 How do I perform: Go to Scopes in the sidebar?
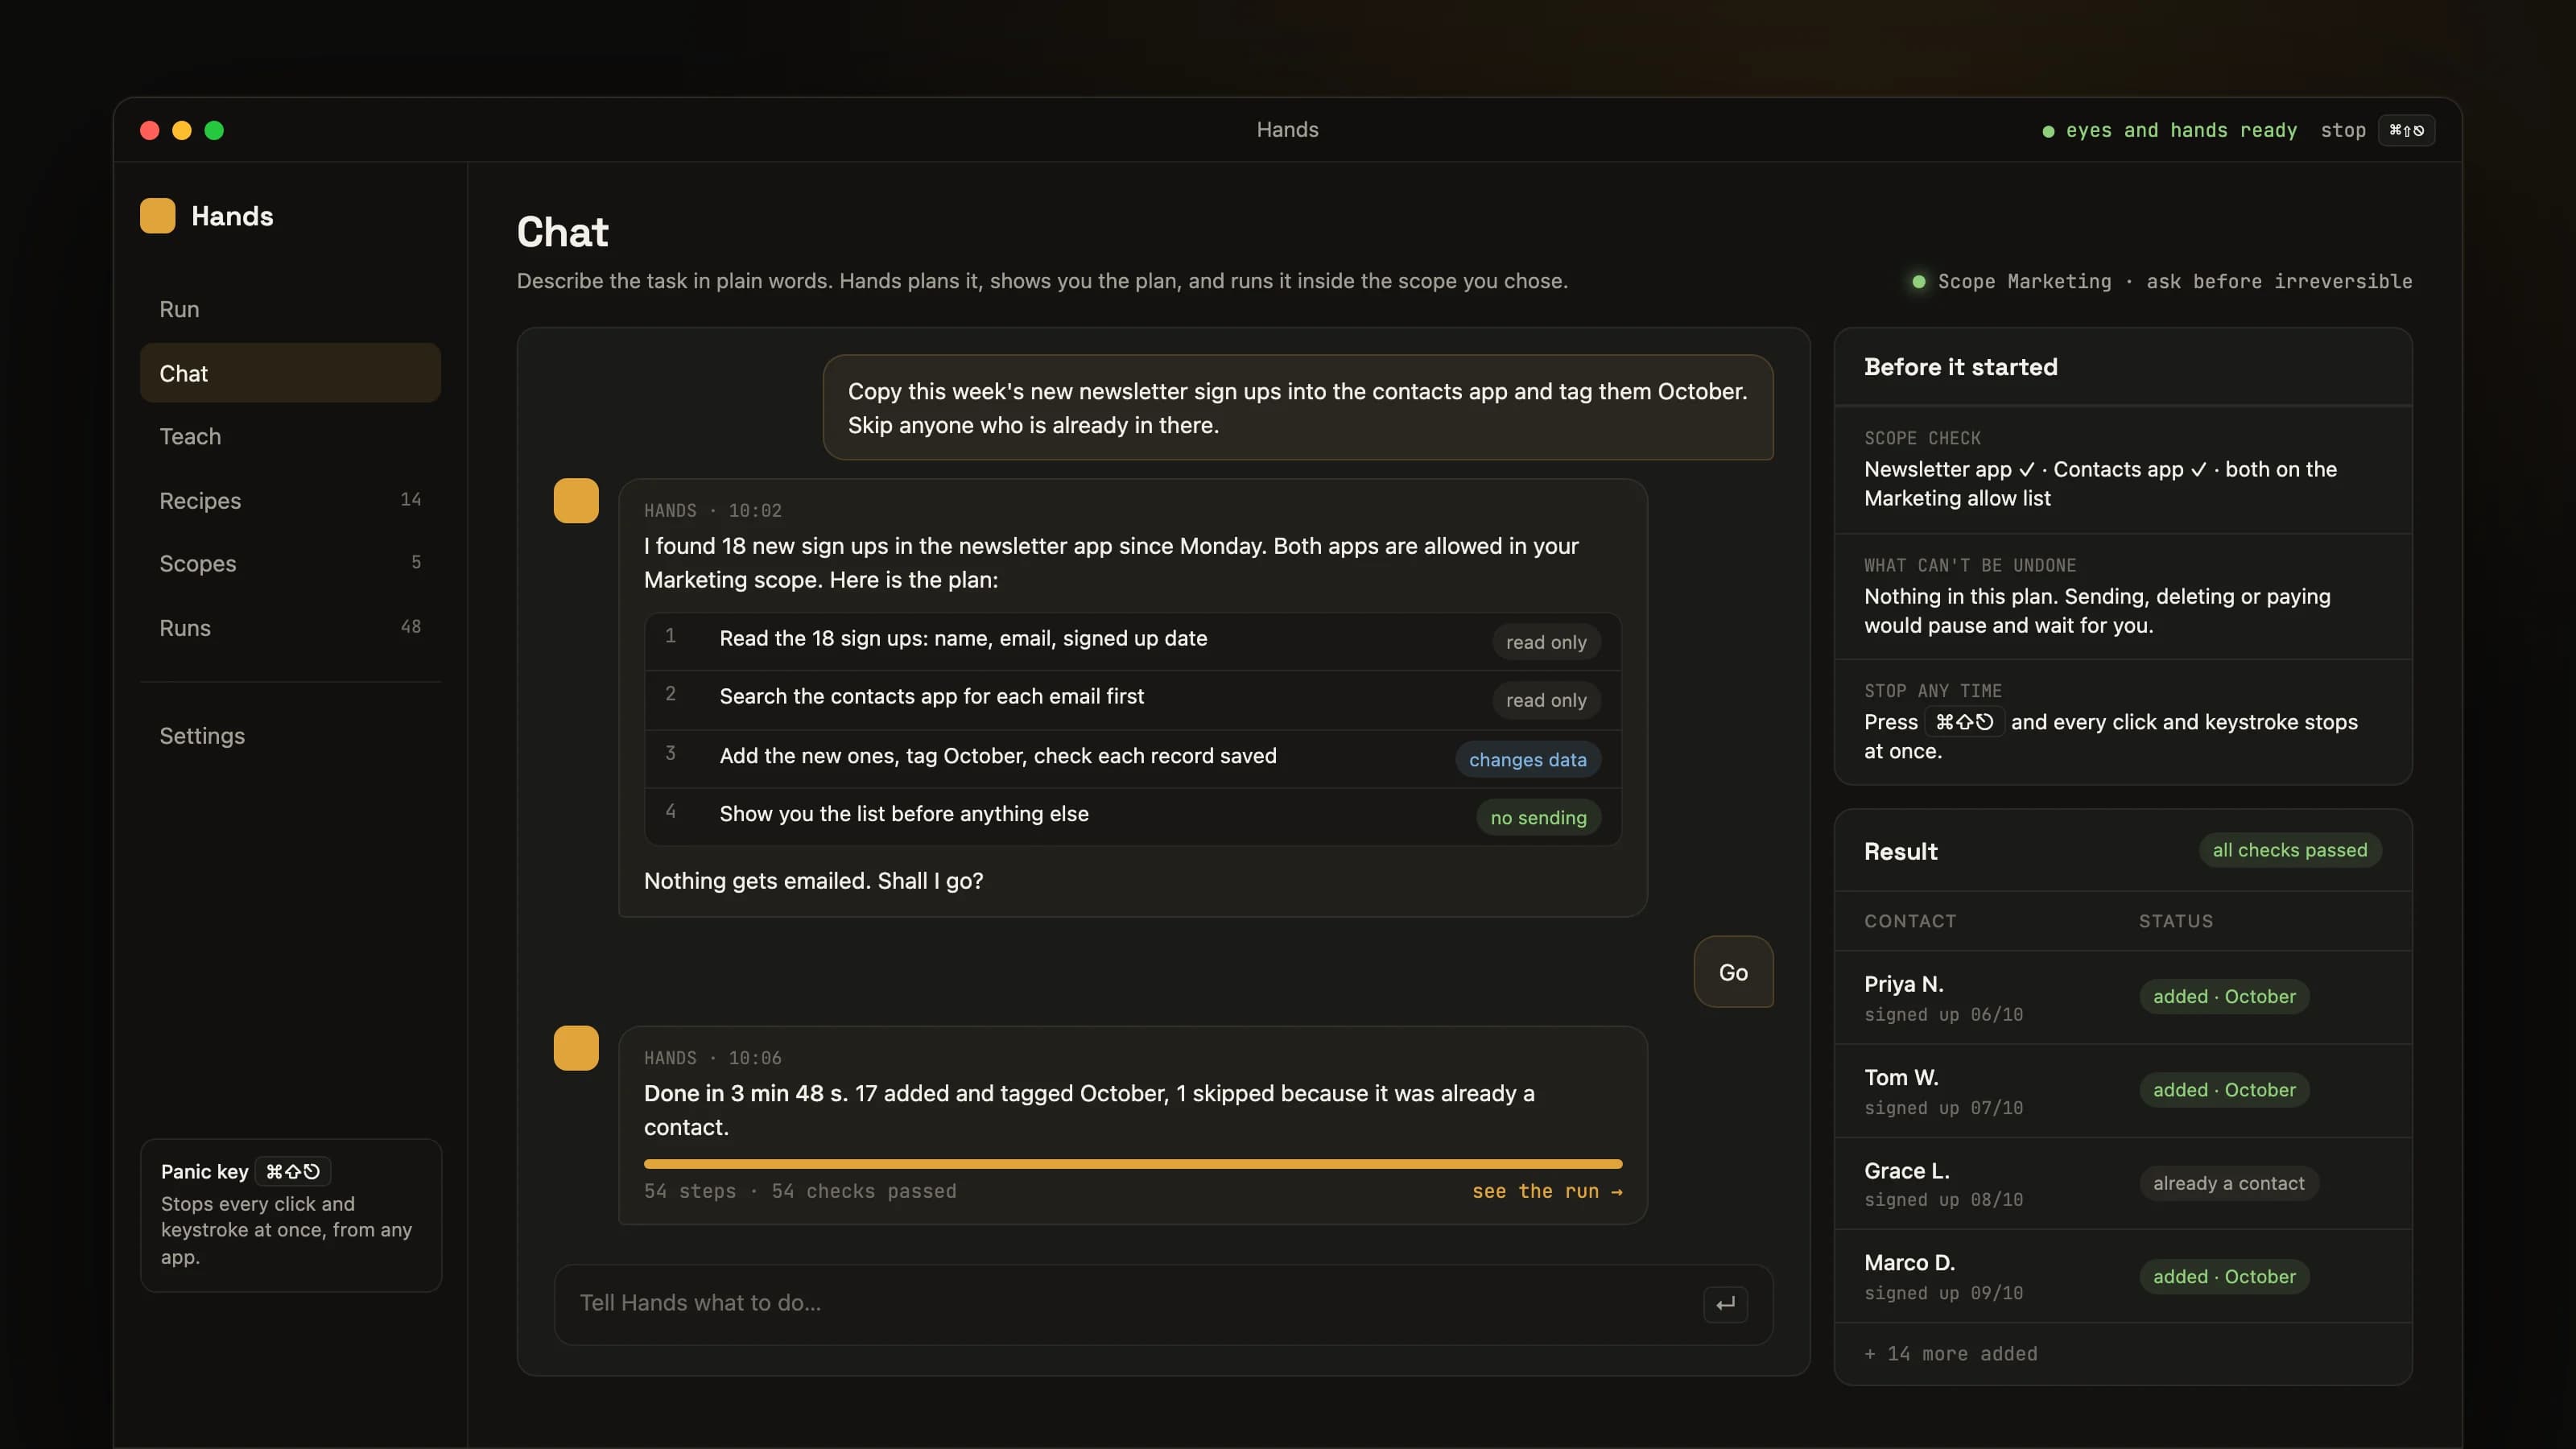pyautogui.click(x=290, y=563)
